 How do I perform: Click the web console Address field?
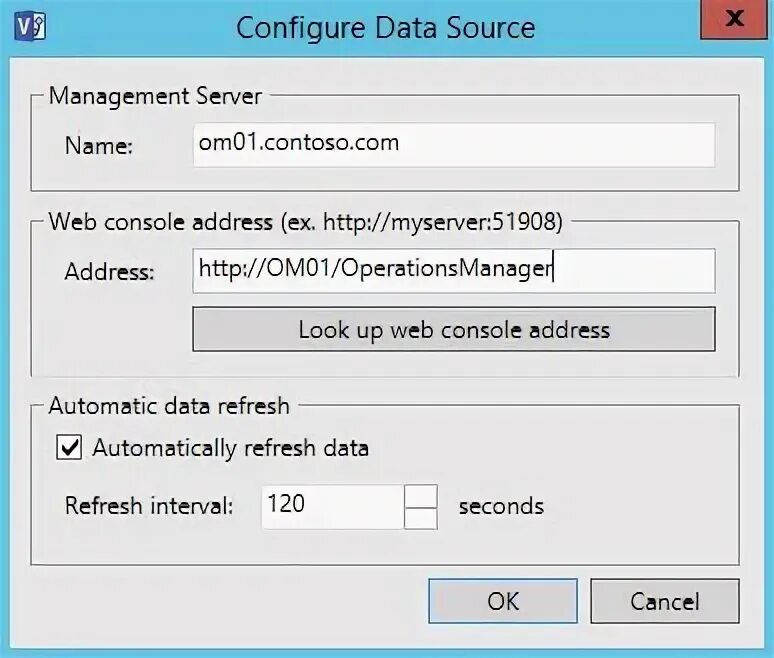454,270
